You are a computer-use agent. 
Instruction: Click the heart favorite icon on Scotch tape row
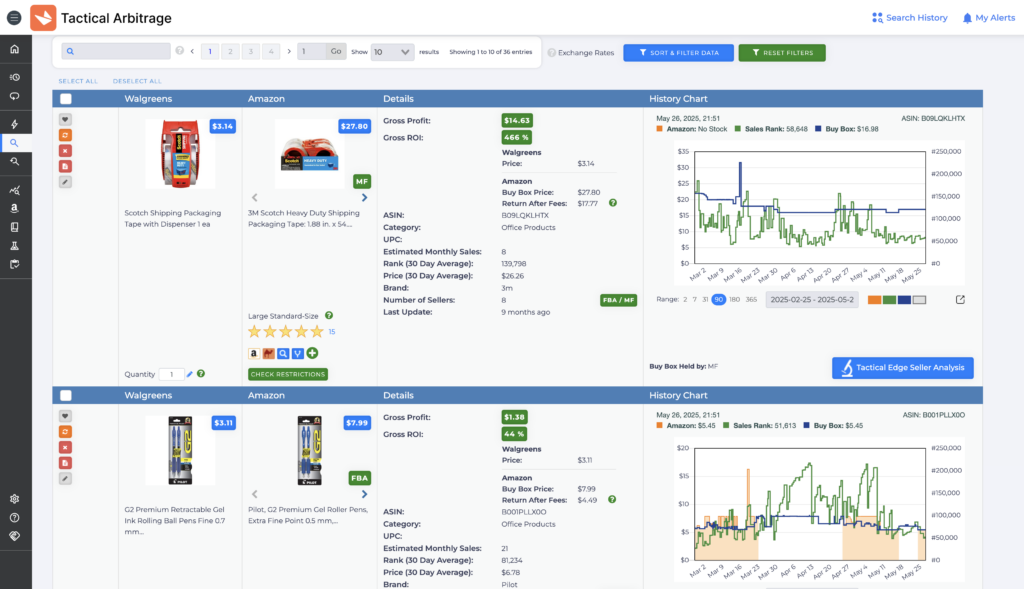click(65, 120)
